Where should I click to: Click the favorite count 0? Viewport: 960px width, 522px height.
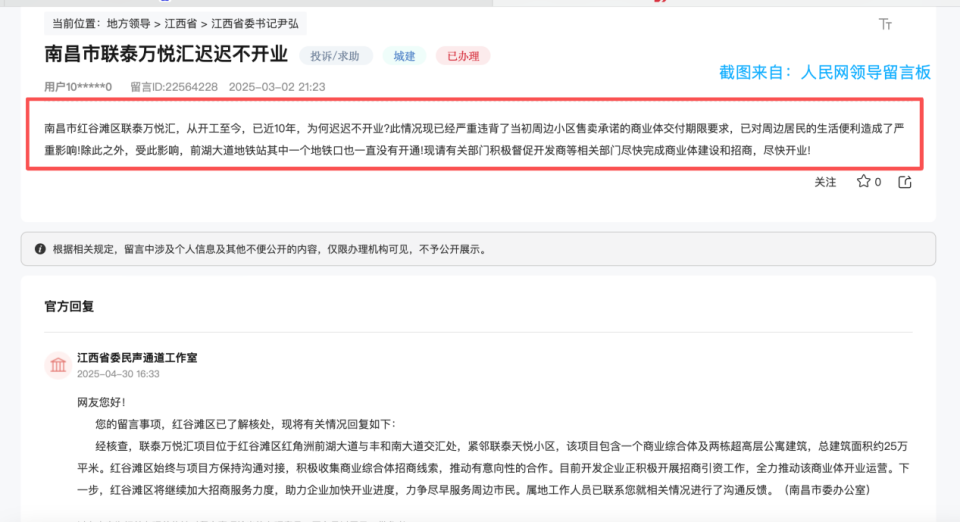(878, 182)
